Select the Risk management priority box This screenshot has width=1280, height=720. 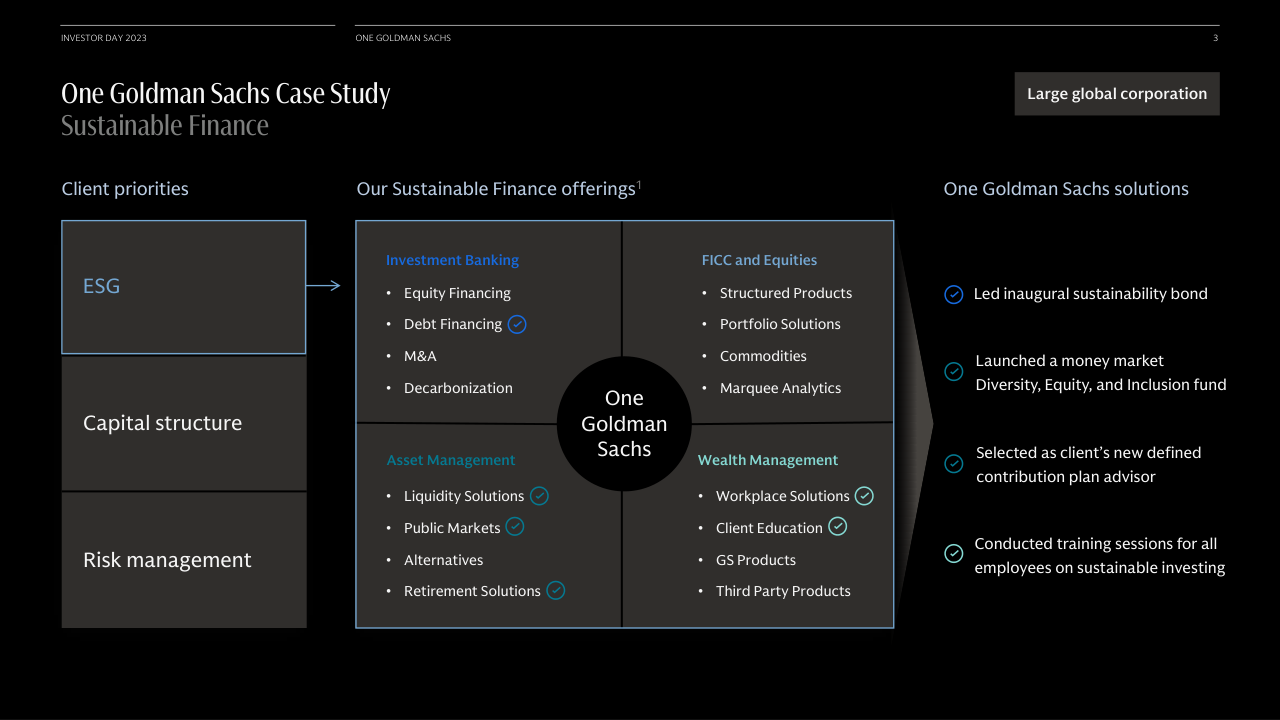[184, 560]
